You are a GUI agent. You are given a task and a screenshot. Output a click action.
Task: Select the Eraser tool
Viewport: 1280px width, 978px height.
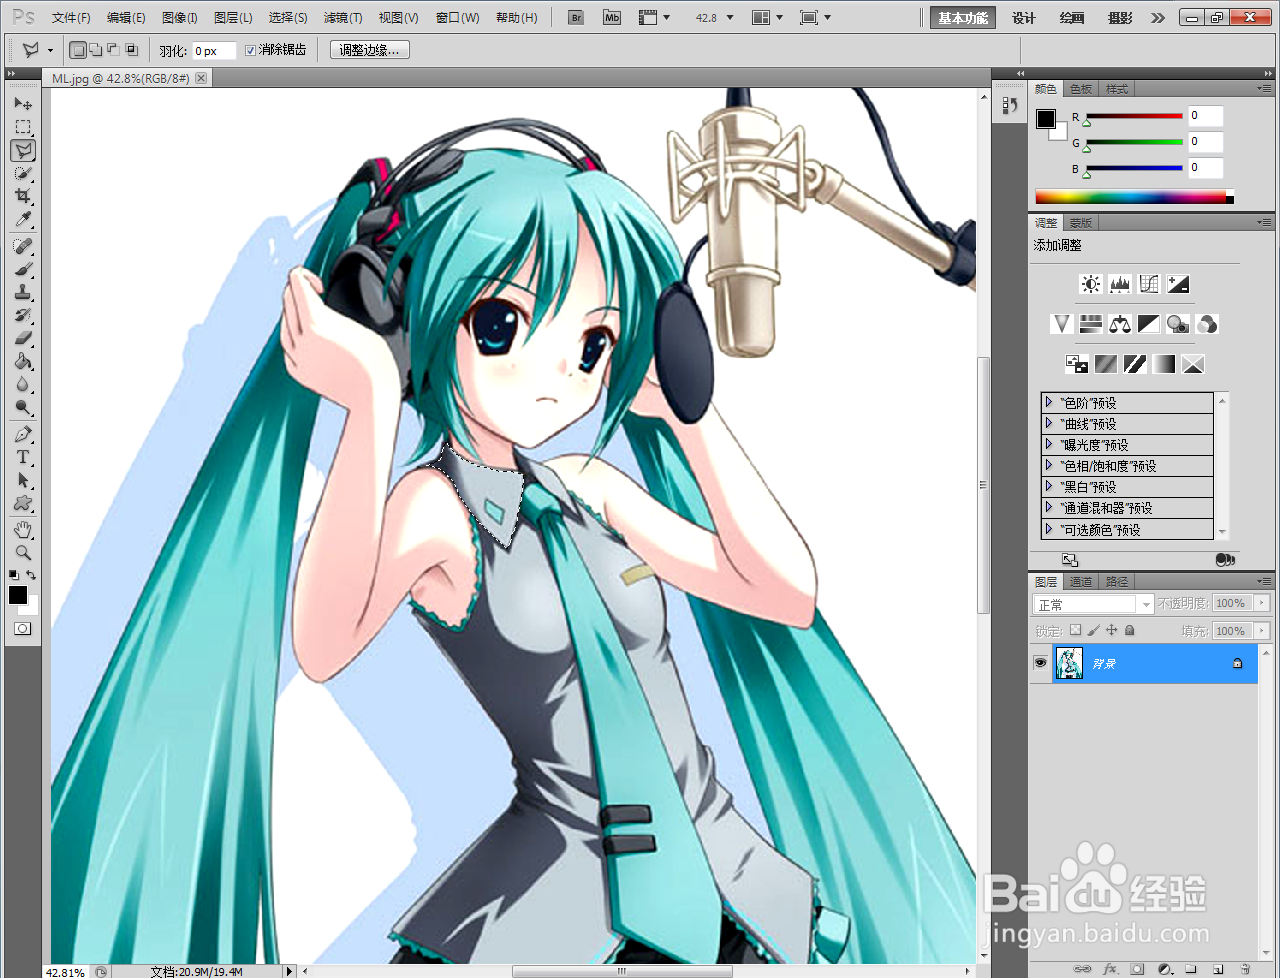tap(23, 338)
